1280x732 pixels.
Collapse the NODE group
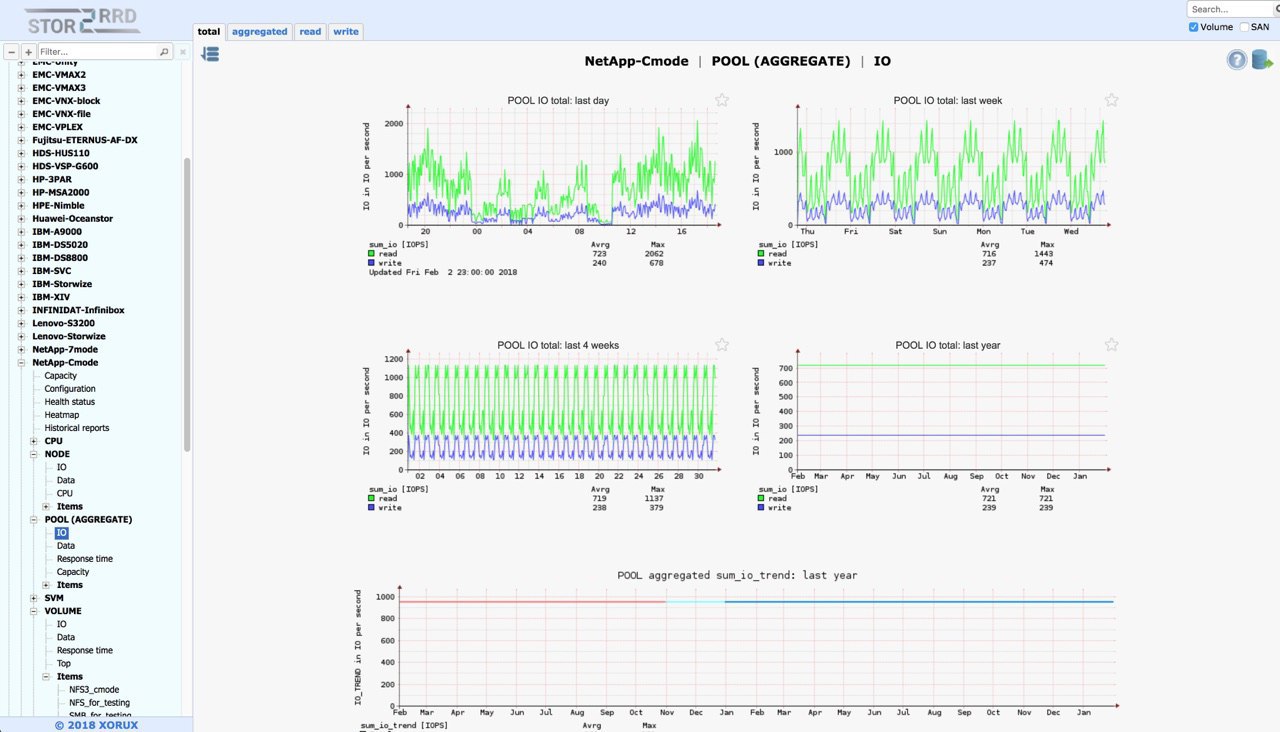pos(34,454)
